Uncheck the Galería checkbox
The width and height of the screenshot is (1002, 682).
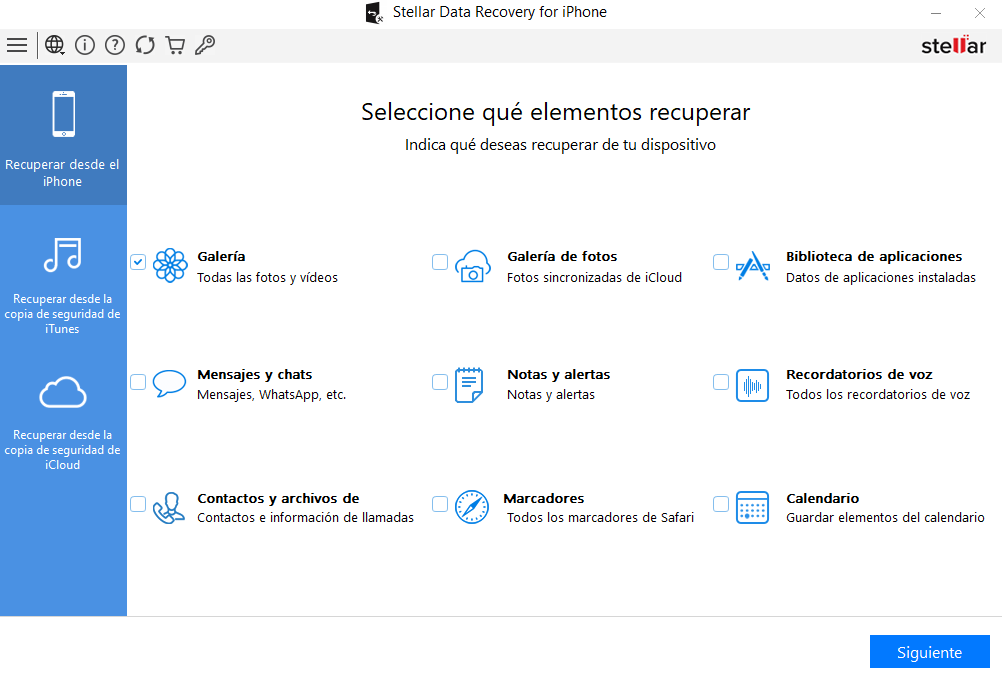[x=138, y=262]
